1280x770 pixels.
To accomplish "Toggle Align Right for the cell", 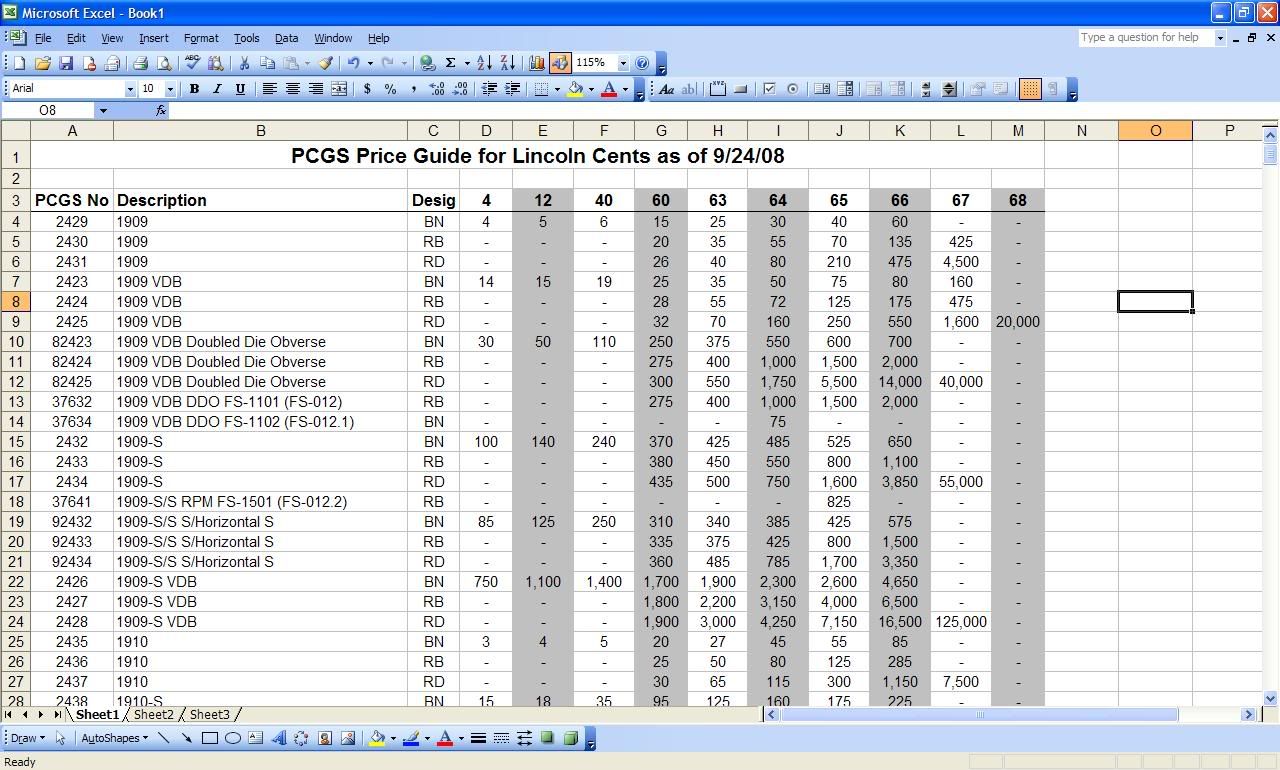I will tap(315, 89).
